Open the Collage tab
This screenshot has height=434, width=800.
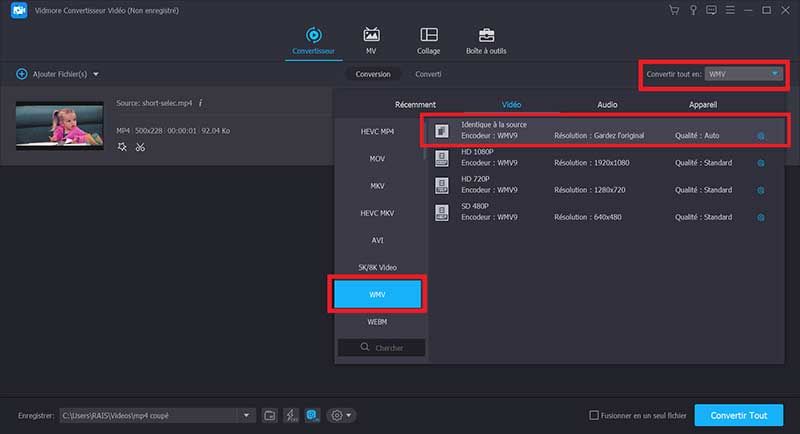[x=429, y=41]
